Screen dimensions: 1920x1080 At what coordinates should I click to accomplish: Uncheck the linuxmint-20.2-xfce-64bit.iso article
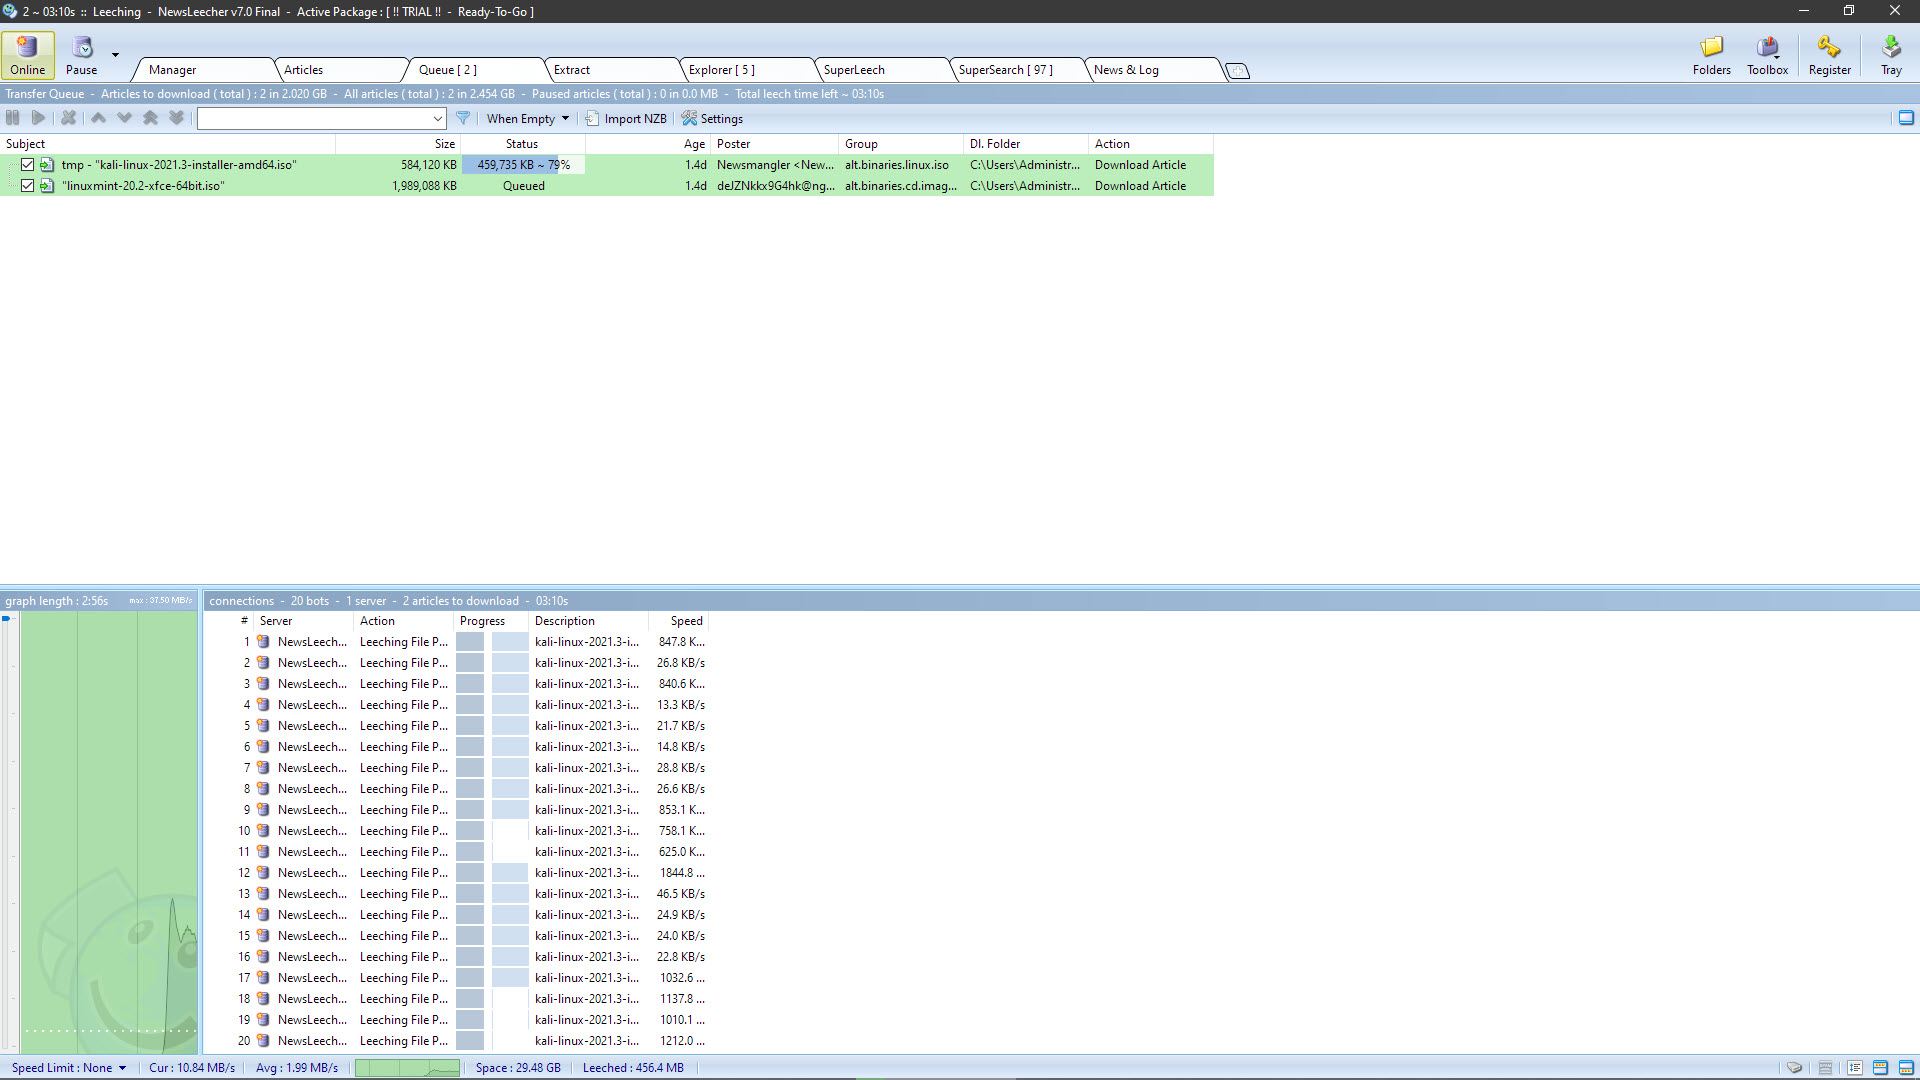(x=28, y=186)
